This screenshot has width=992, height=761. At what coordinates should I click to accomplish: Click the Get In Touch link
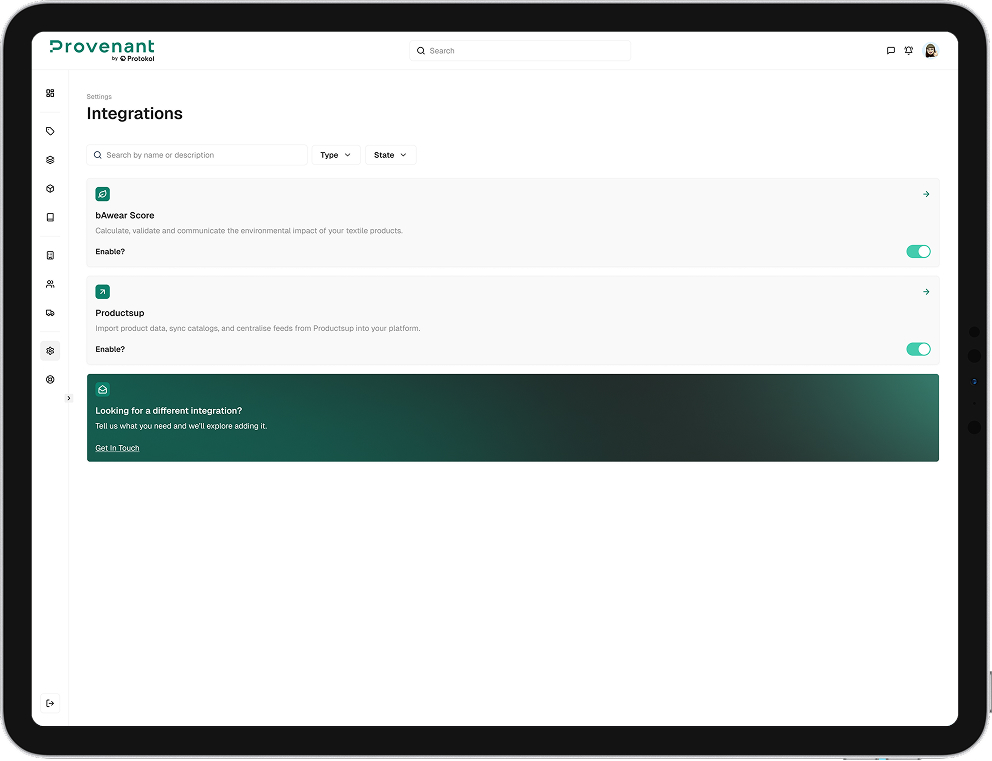pyautogui.click(x=116, y=448)
